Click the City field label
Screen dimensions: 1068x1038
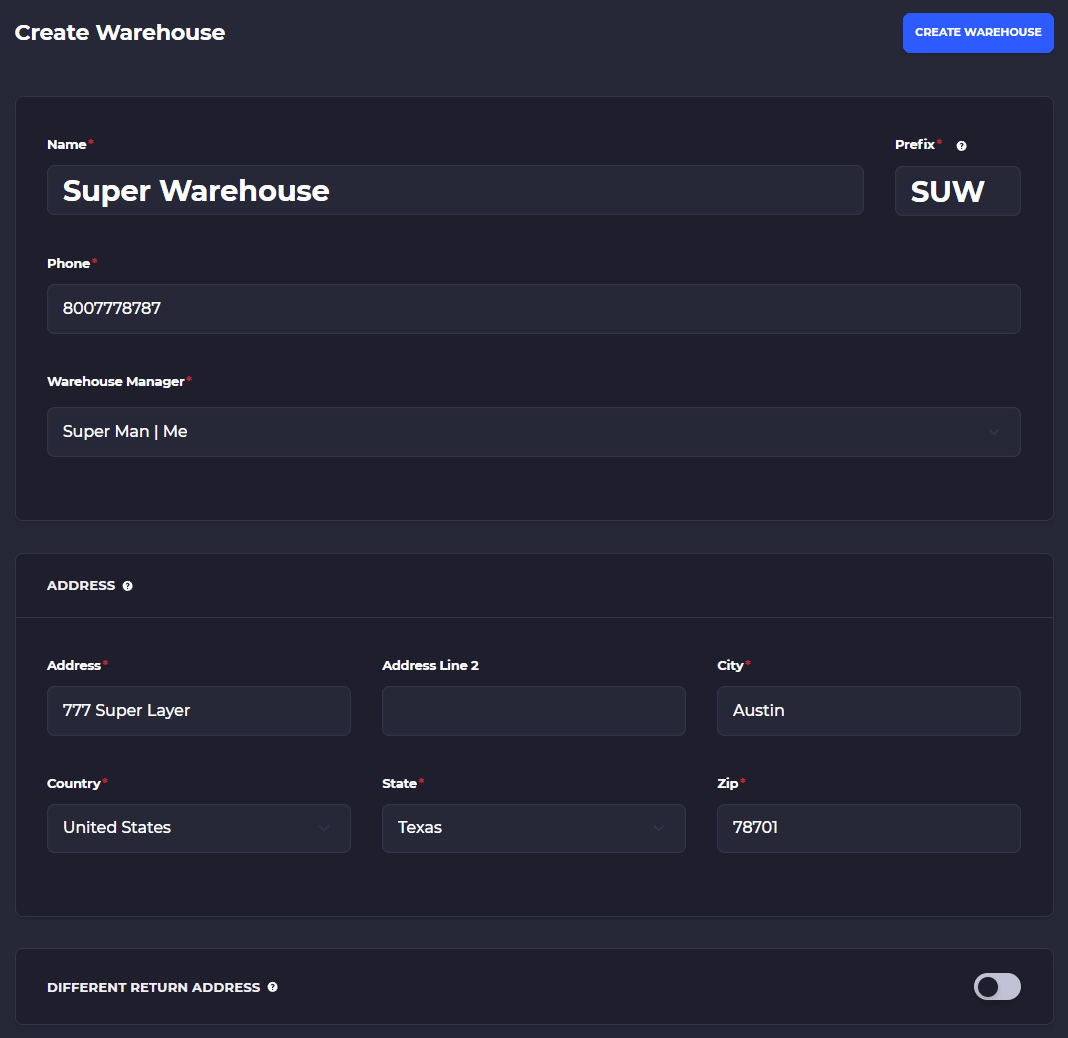coord(730,665)
